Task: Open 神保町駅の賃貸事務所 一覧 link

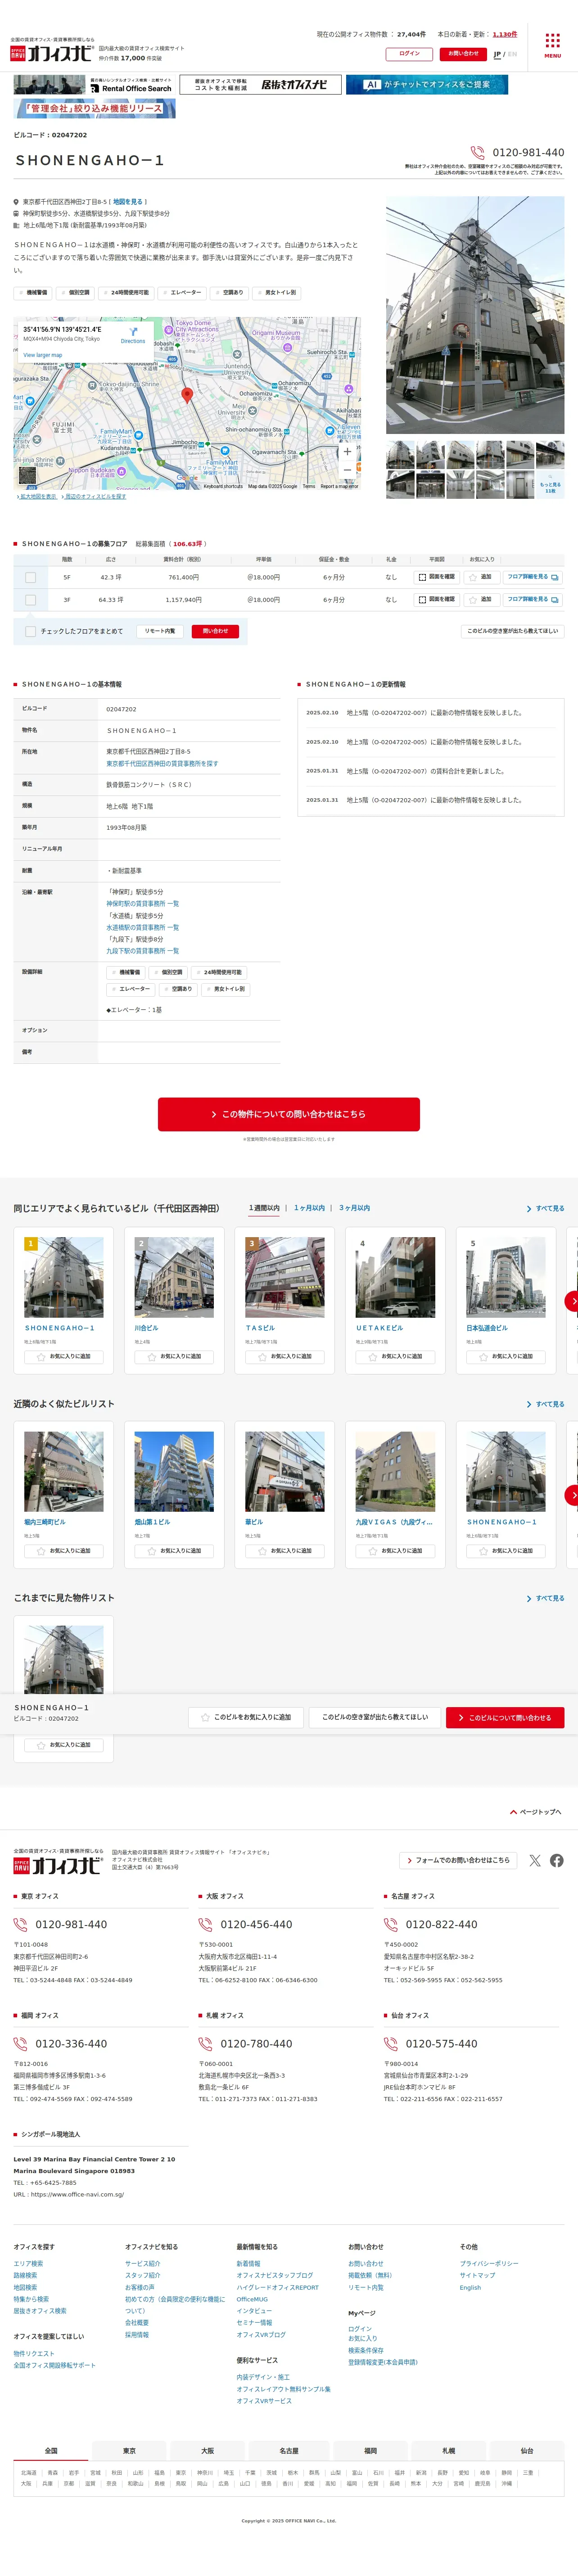Action: [x=143, y=904]
